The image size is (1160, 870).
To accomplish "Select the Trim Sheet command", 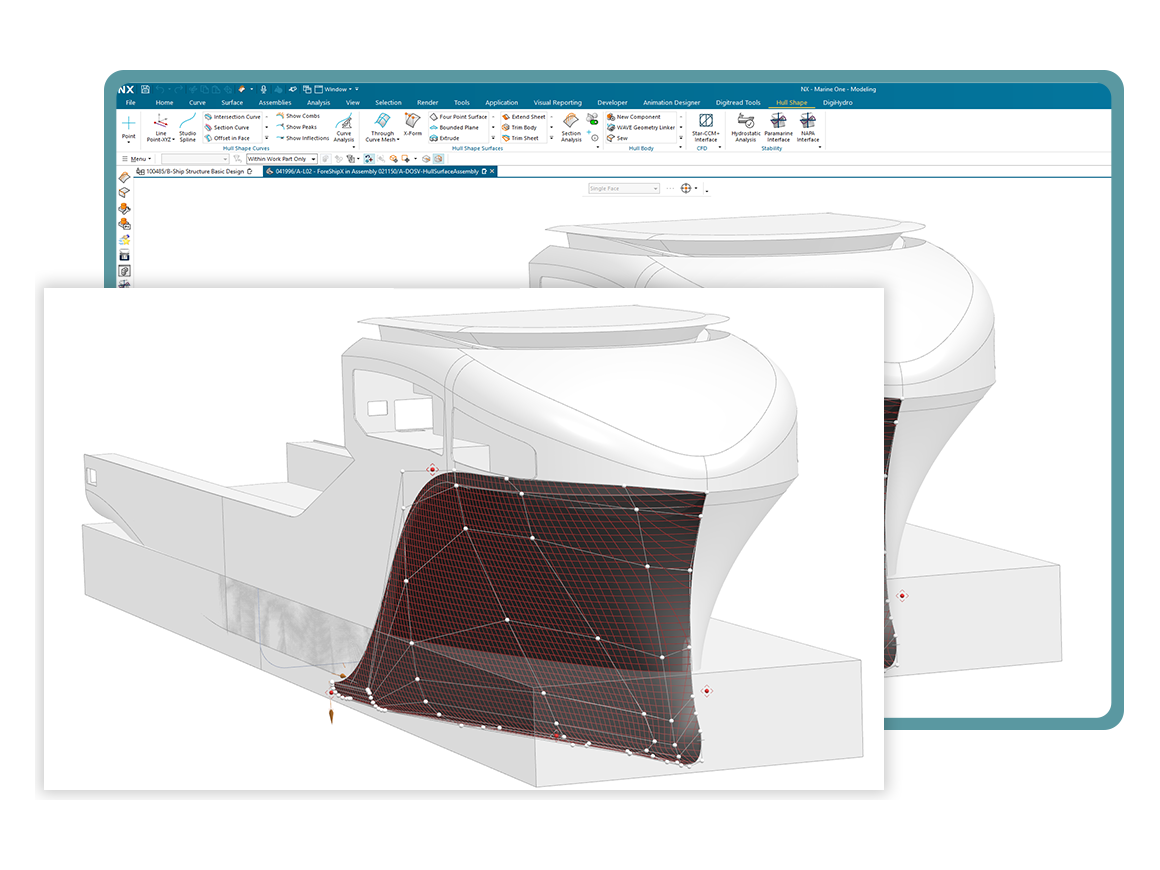I will [520, 138].
